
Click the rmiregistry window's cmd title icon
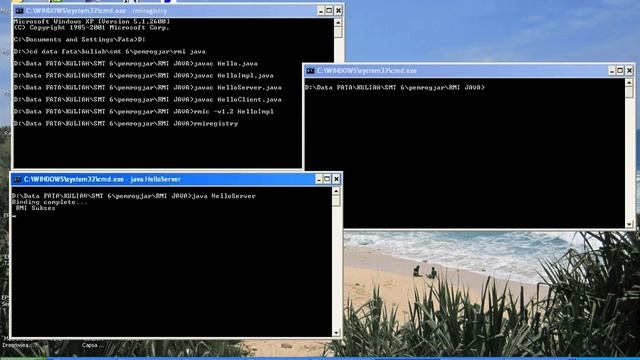click(x=19, y=11)
